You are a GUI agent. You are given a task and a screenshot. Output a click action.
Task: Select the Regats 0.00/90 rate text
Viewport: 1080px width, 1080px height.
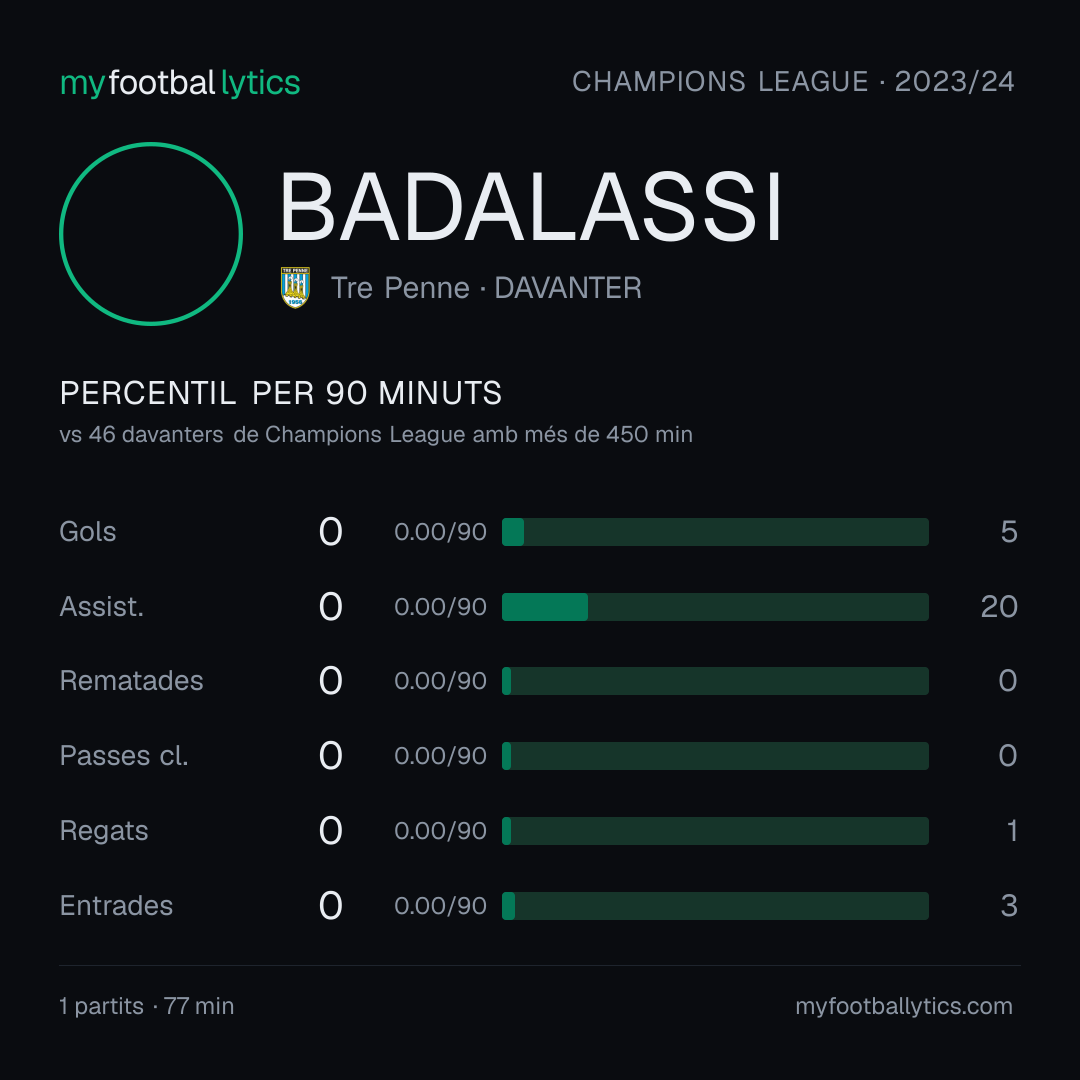click(440, 831)
